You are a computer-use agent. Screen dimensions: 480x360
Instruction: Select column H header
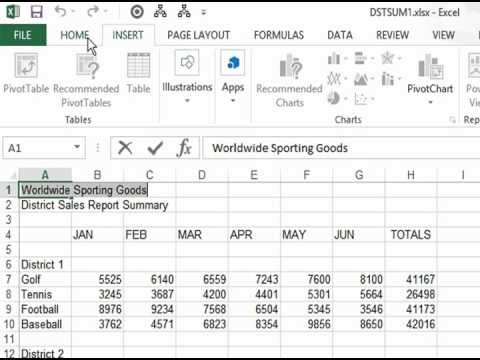[x=411, y=175]
